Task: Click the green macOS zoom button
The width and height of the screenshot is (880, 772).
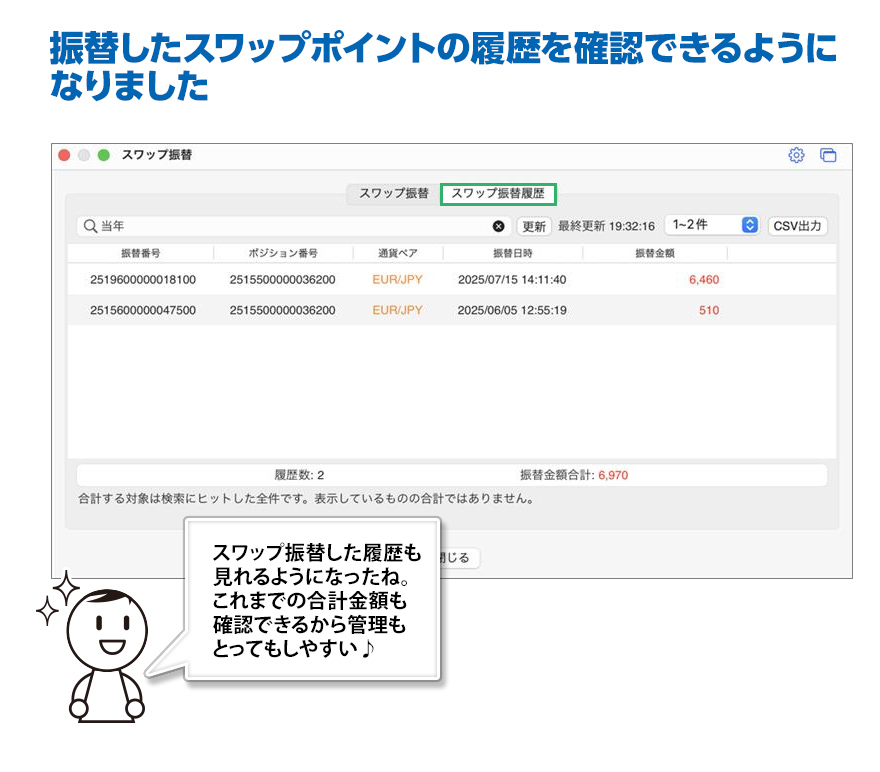Action: 103,155
